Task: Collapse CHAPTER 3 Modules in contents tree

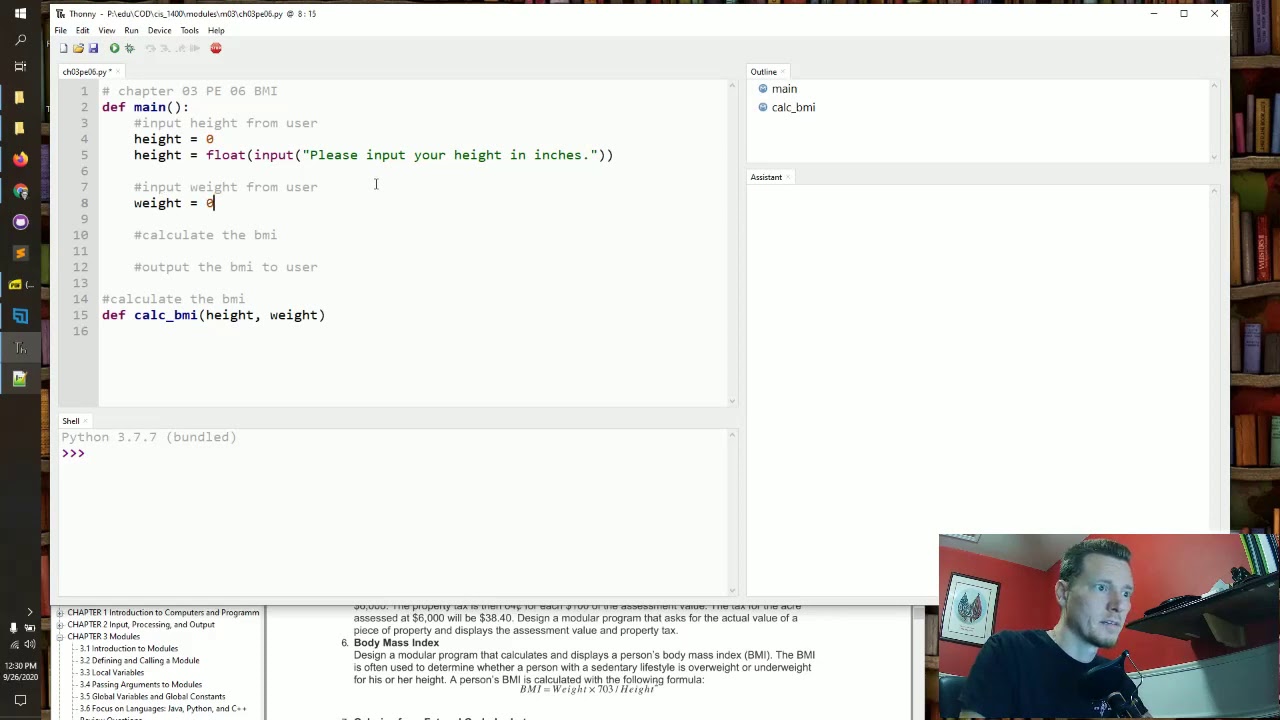Action: tap(60, 637)
